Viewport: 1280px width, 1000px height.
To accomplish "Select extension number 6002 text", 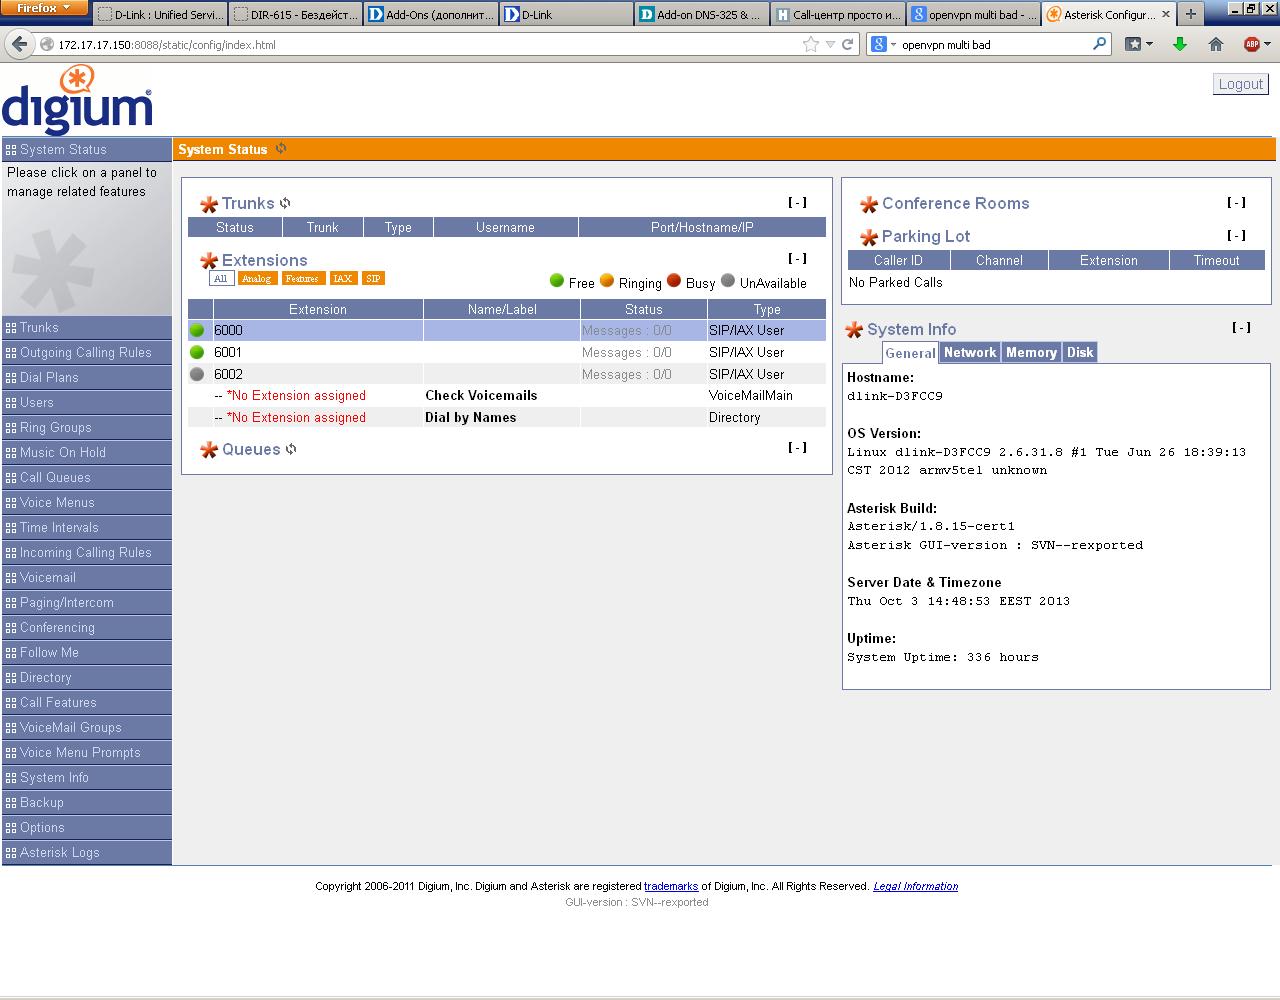I will click(228, 374).
